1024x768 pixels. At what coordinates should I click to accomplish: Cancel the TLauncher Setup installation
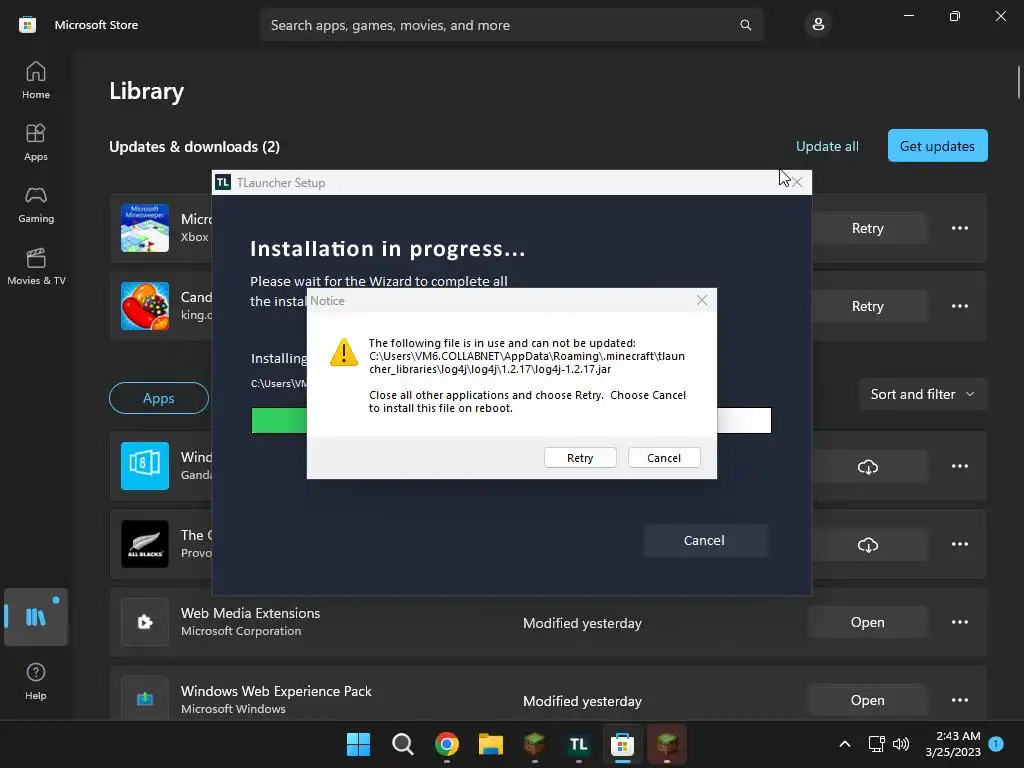click(x=704, y=540)
